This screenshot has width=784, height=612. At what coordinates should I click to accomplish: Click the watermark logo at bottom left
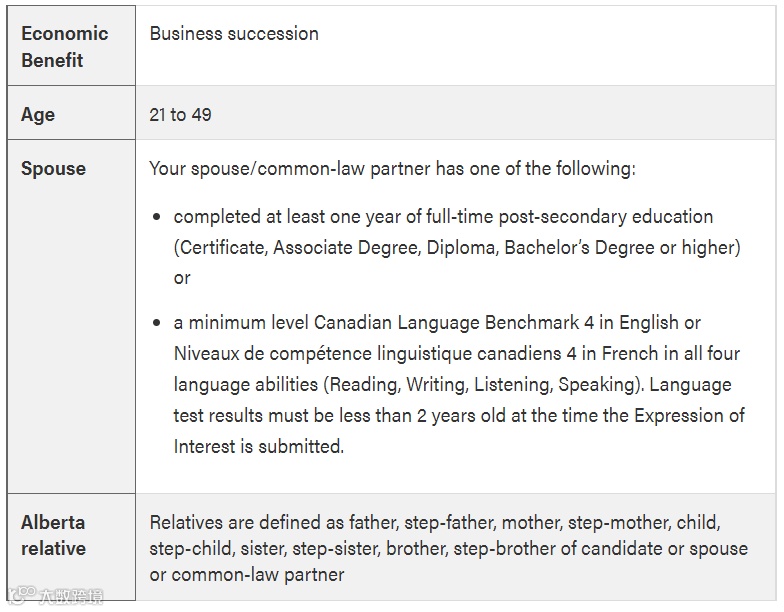pyautogui.click(x=54, y=595)
